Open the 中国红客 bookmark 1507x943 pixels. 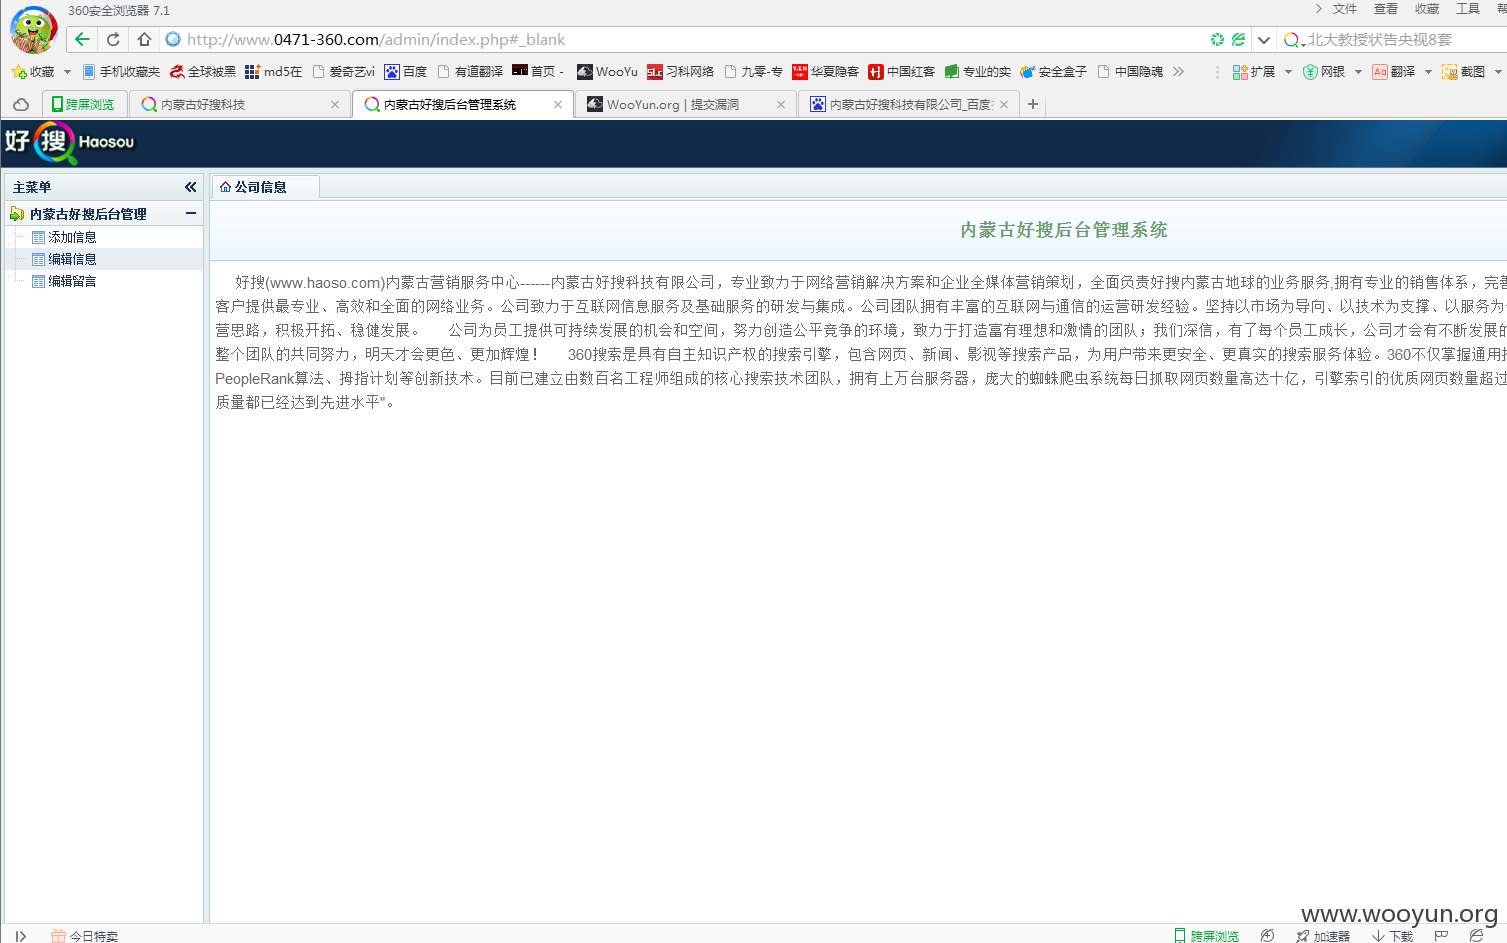pos(902,72)
